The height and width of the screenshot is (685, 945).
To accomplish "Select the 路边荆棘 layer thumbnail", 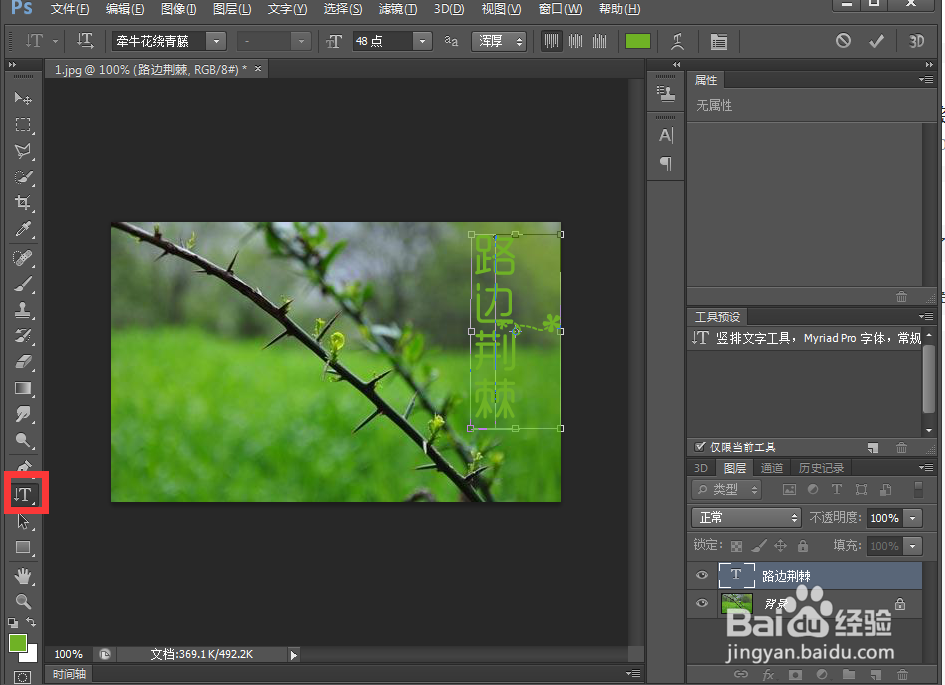I will 736,575.
